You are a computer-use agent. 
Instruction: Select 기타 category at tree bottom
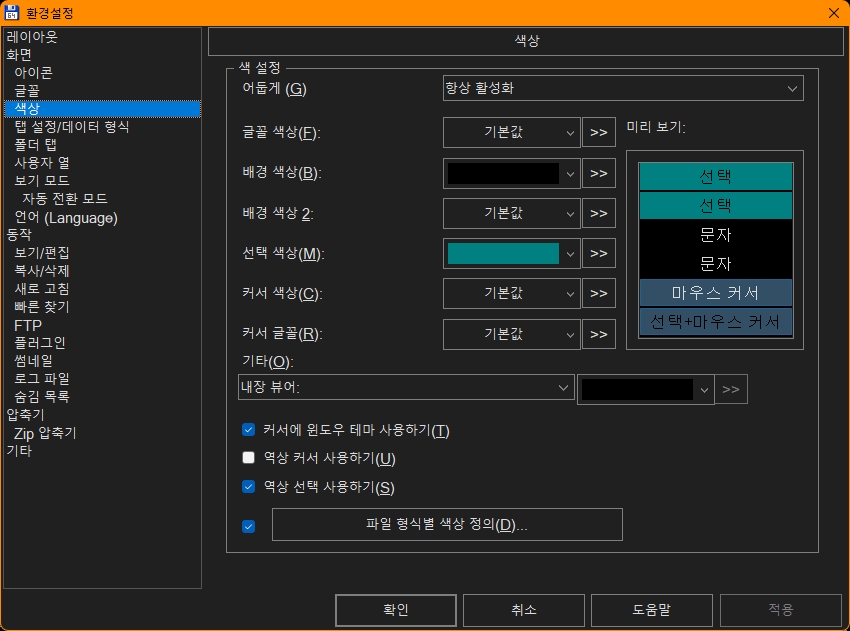click(19, 450)
